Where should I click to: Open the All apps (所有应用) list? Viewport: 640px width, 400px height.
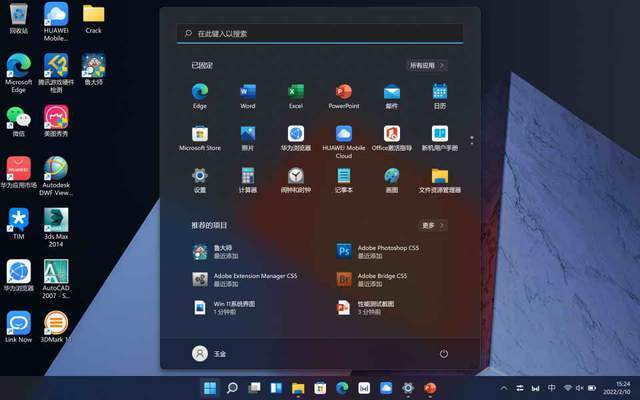tap(427, 65)
